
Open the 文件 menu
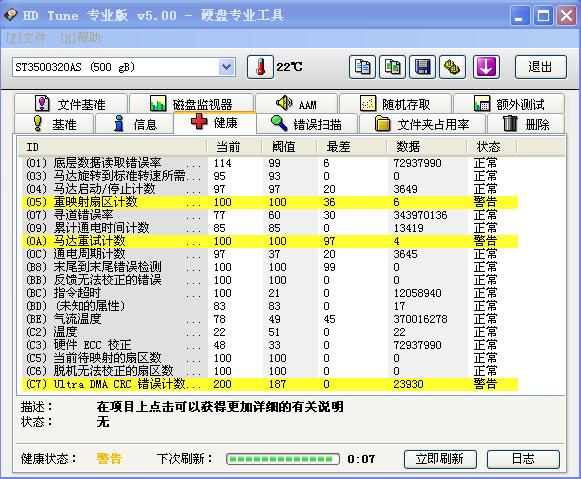point(27,38)
